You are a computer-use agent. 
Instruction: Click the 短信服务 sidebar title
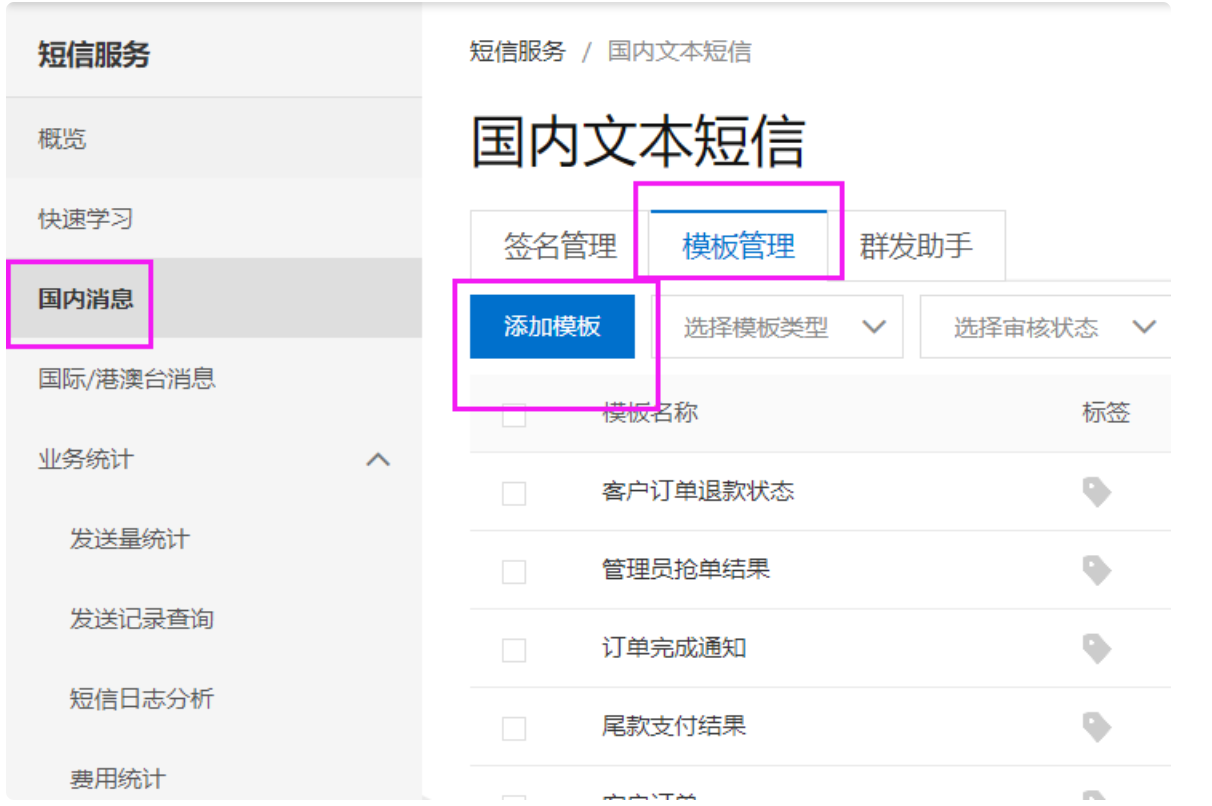[94, 54]
